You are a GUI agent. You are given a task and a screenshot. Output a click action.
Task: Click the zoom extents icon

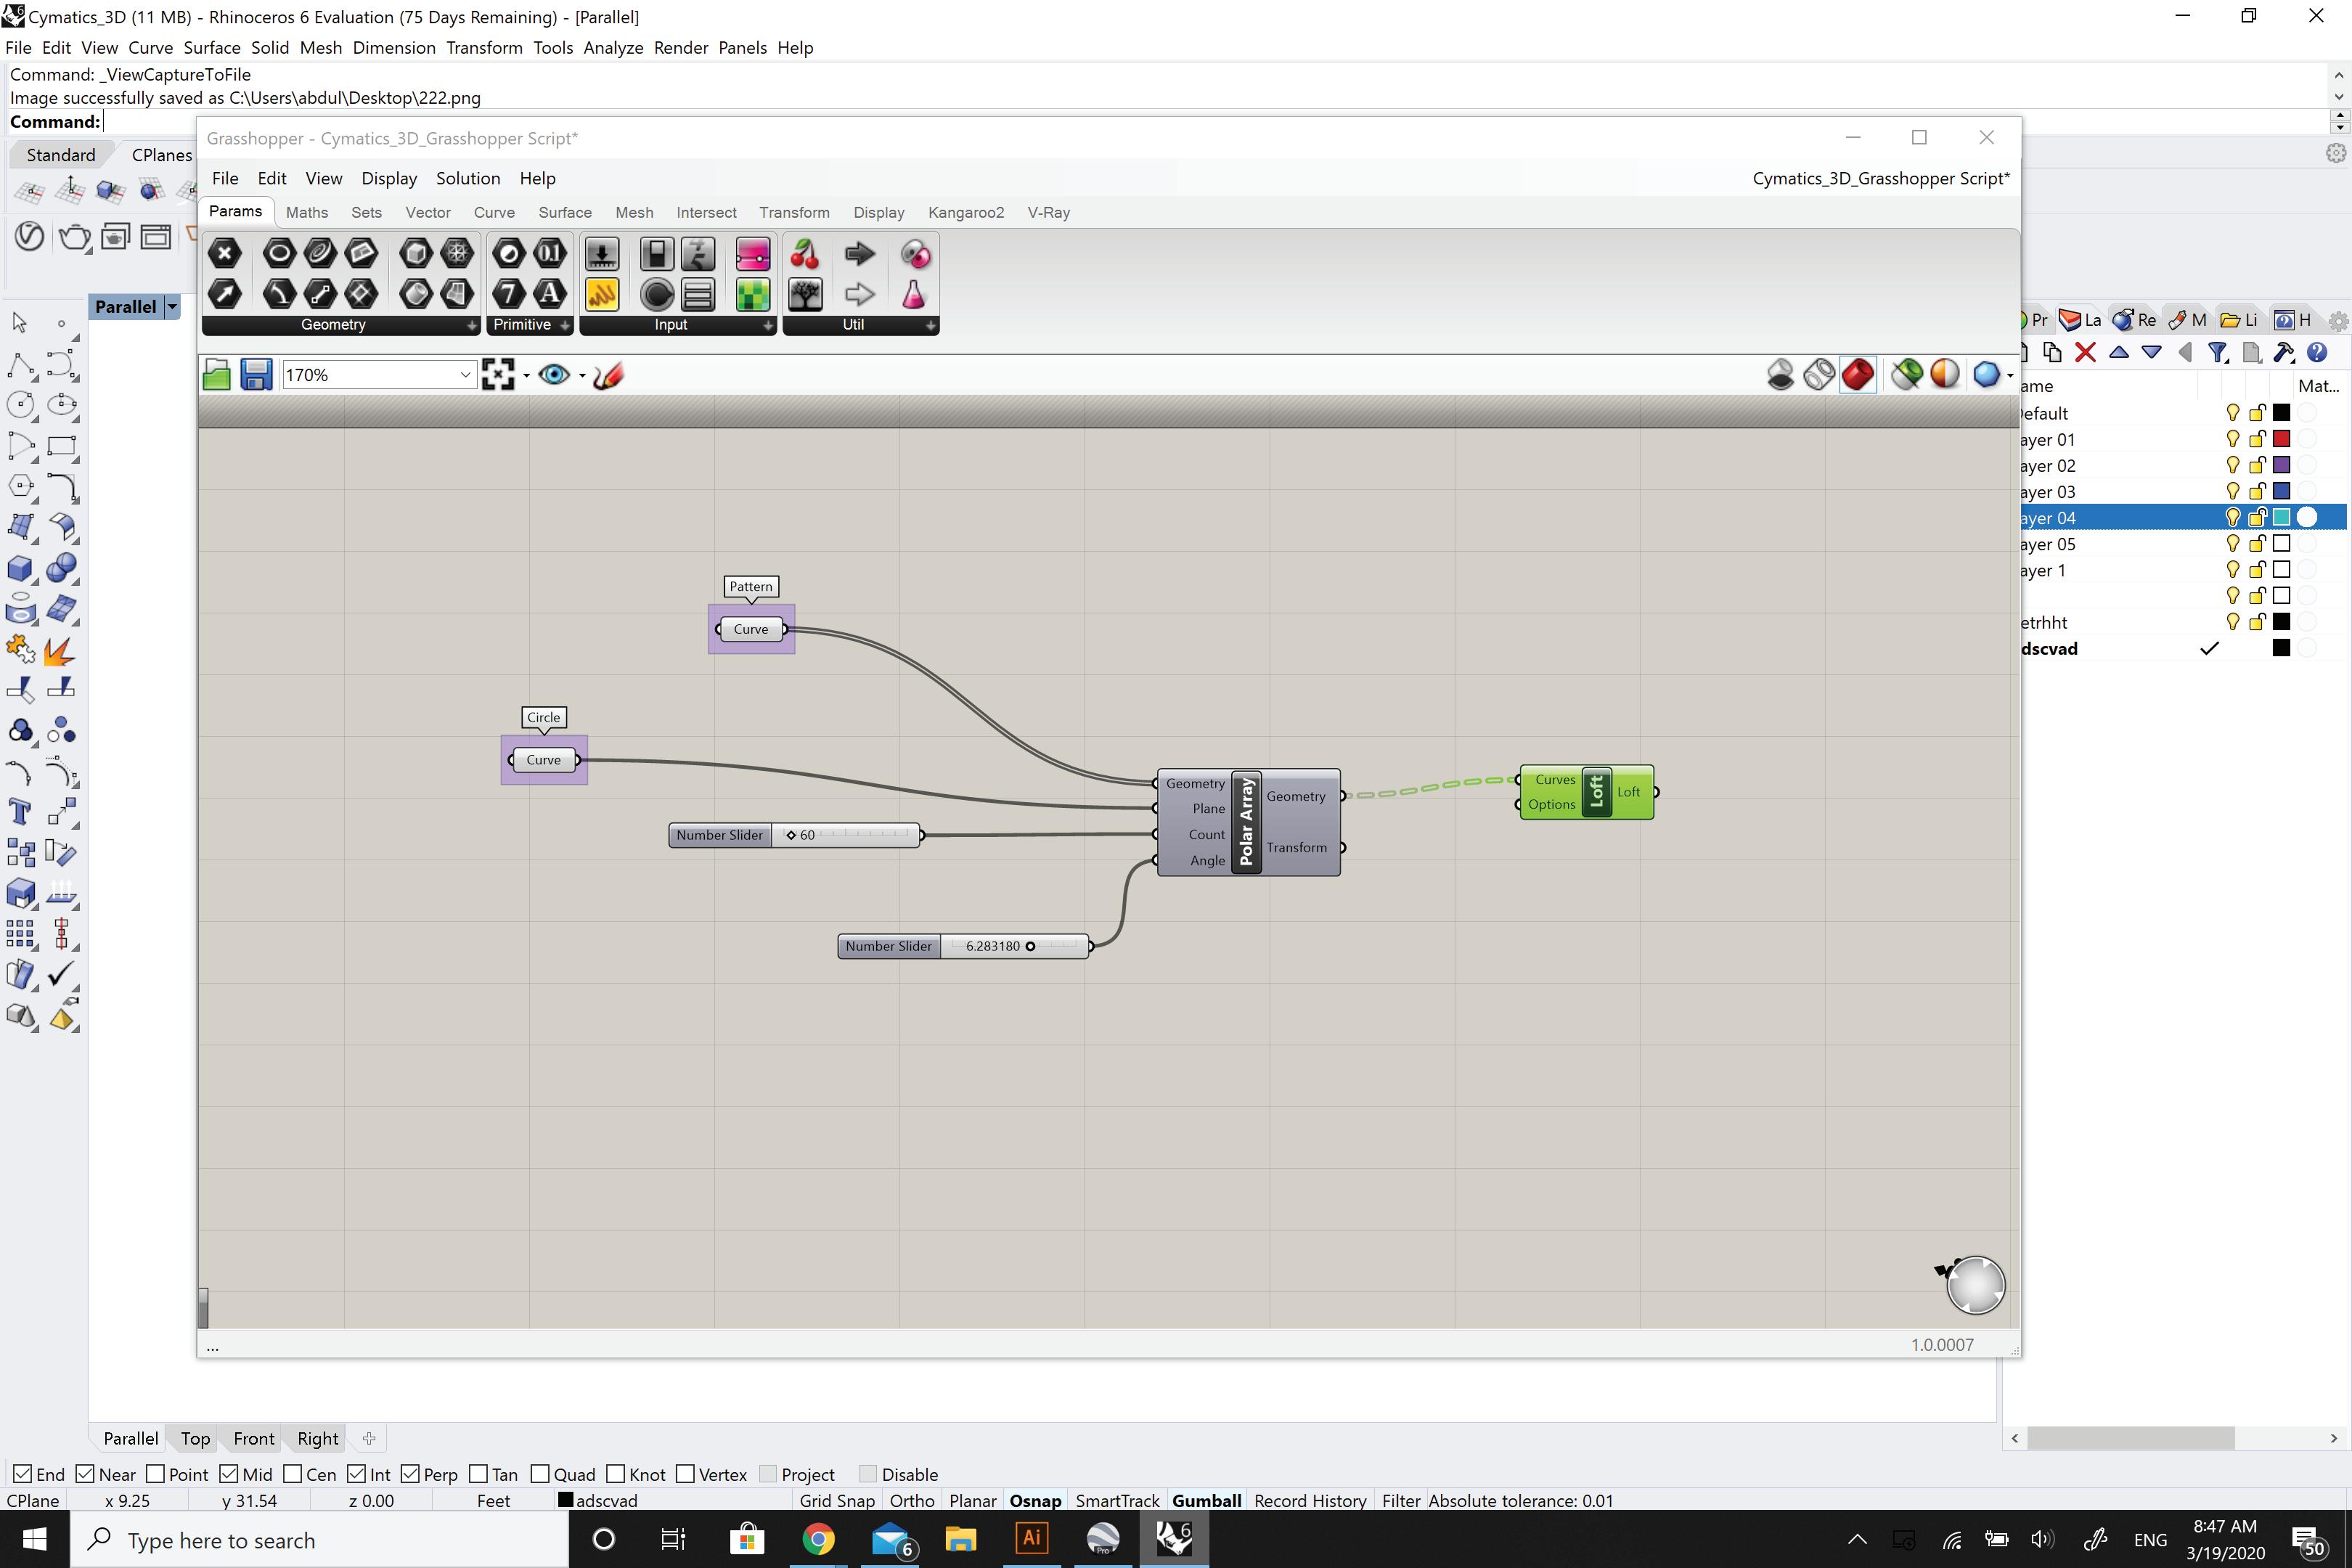498,375
